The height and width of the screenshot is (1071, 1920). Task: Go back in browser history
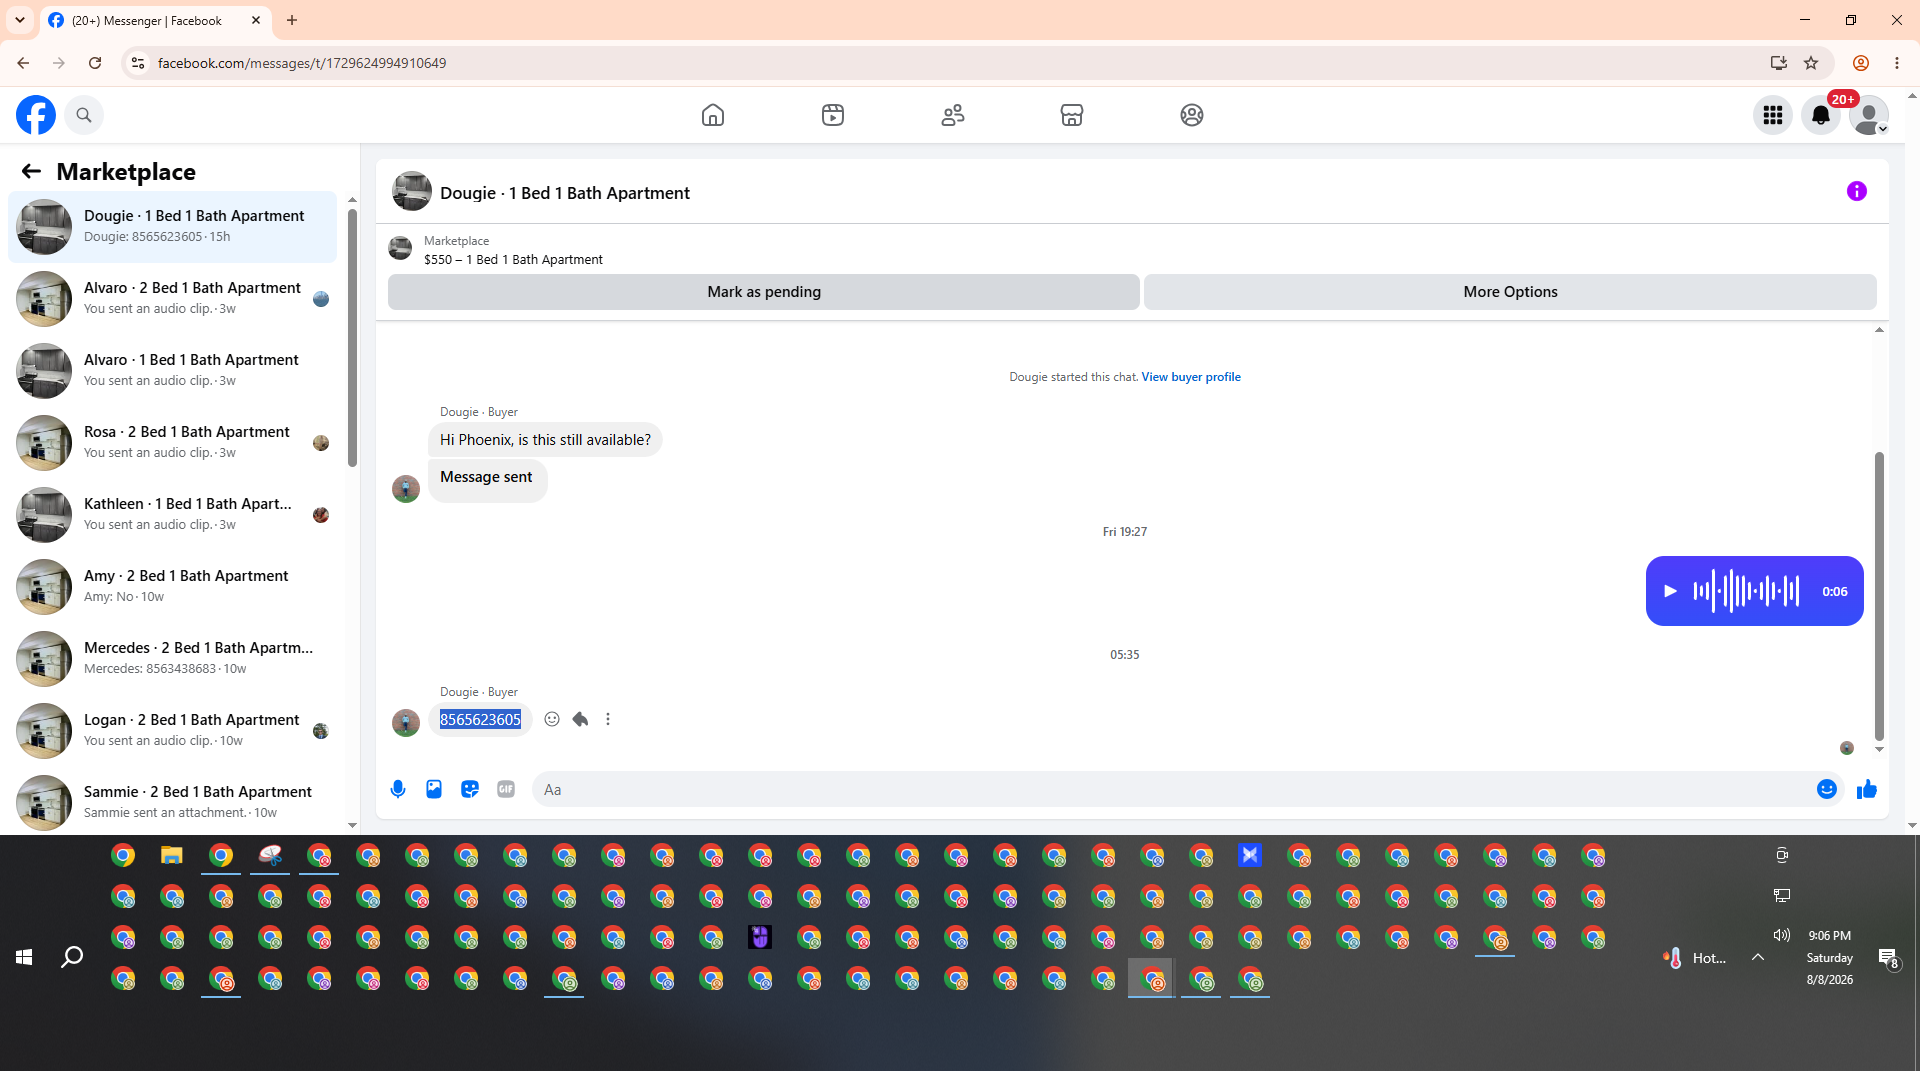pyautogui.click(x=23, y=63)
